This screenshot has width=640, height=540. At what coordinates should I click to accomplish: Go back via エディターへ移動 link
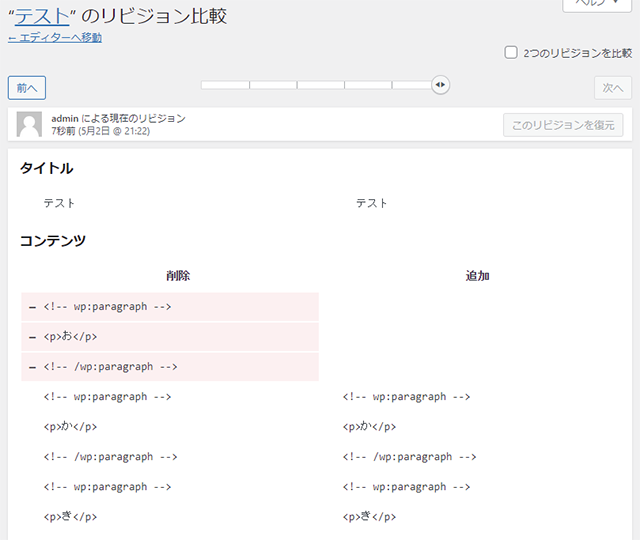tap(55, 38)
